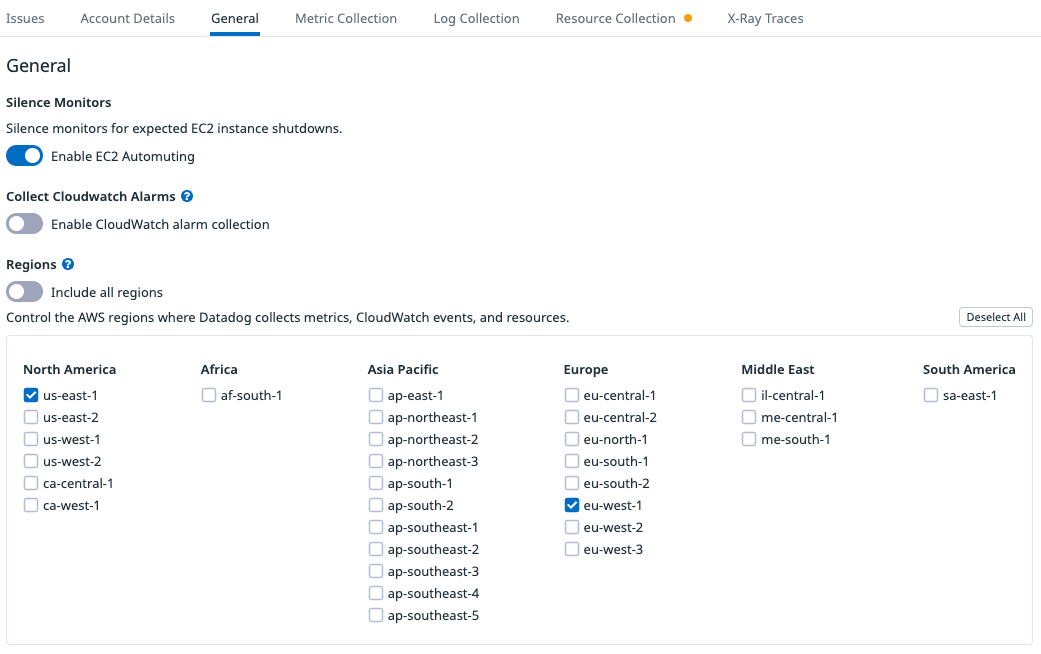Open the Resource Collection tab
Screen dimensions: 1041x654
click(616, 18)
